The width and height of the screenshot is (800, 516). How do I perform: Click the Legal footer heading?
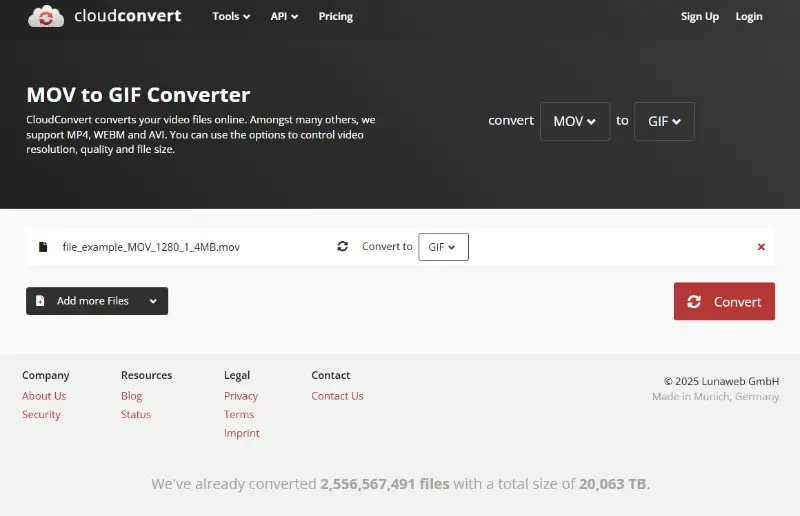(237, 375)
